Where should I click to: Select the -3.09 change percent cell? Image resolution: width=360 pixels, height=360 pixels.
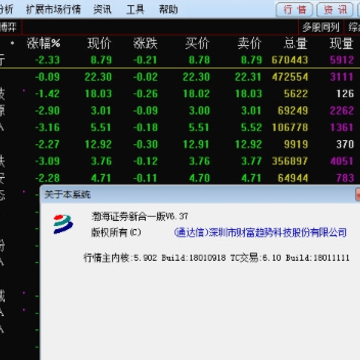coord(47,161)
